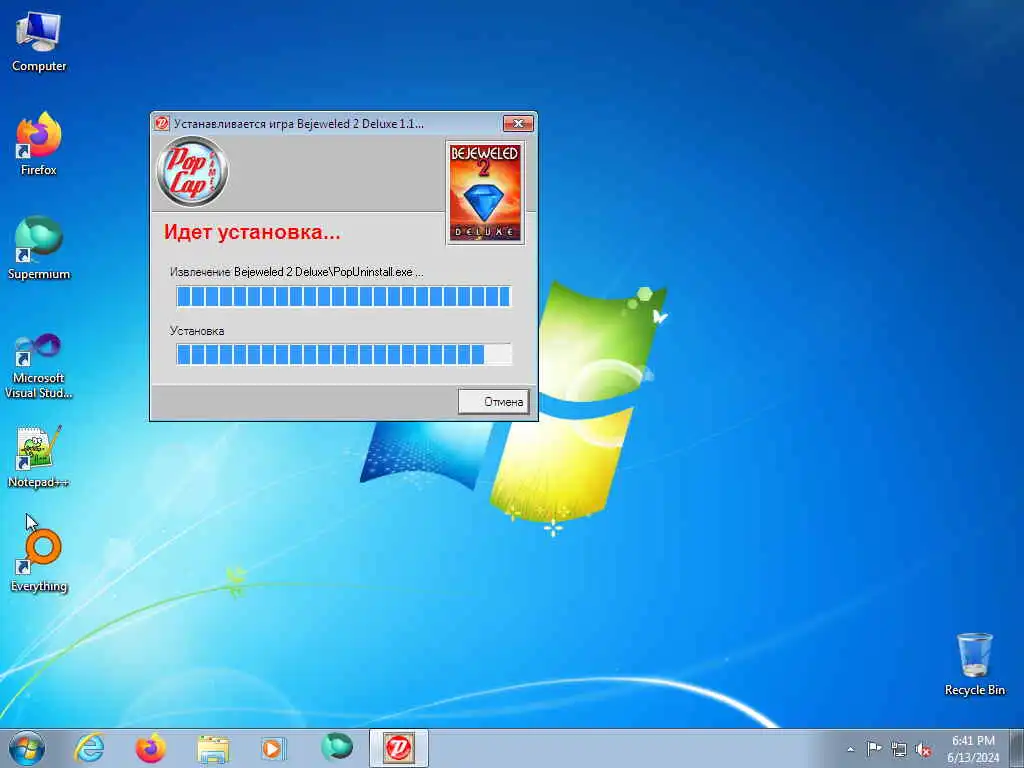Select the Firefox desktop shortcut
The width and height of the screenshot is (1024, 768).
click(x=39, y=144)
